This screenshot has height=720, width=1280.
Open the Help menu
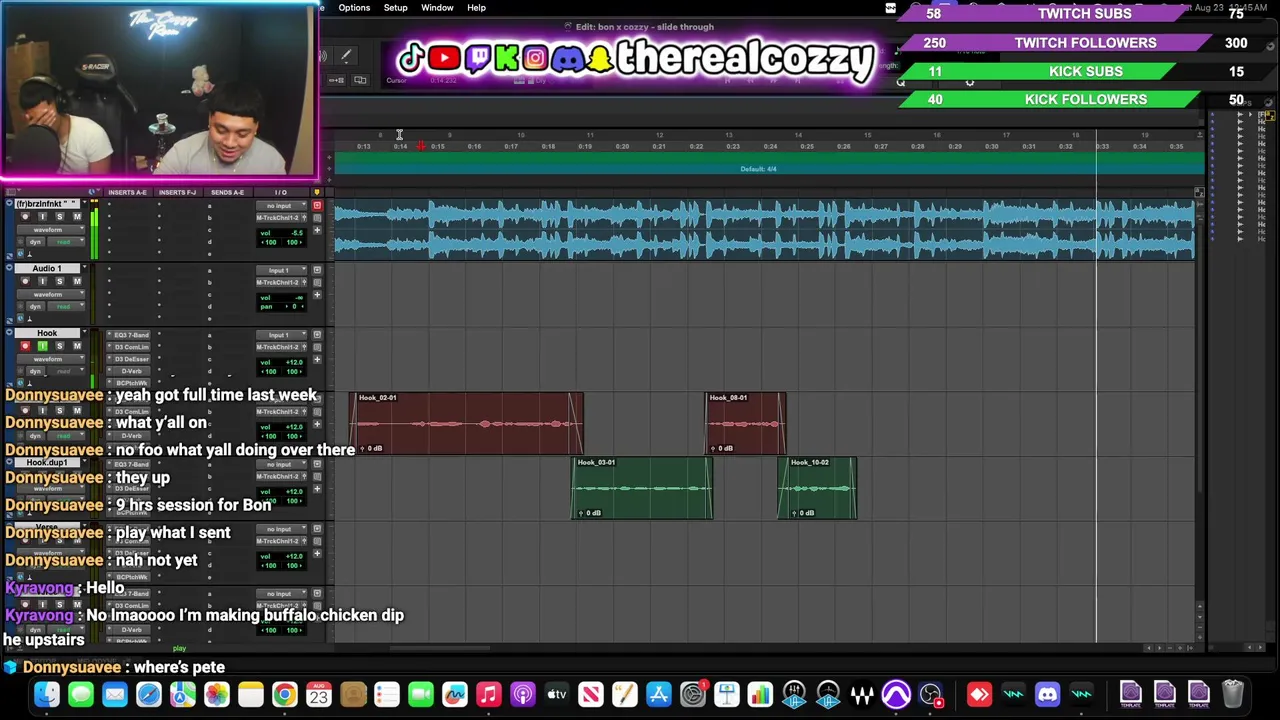(476, 8)
